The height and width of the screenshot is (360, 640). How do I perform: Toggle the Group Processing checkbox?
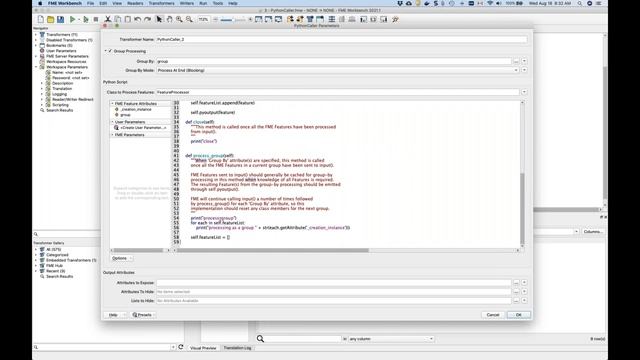(110, 51)
